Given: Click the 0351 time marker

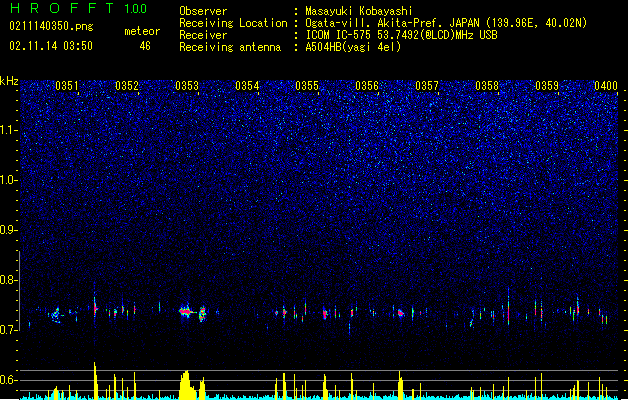Looking at the screenshot, I should coord(67,86).
